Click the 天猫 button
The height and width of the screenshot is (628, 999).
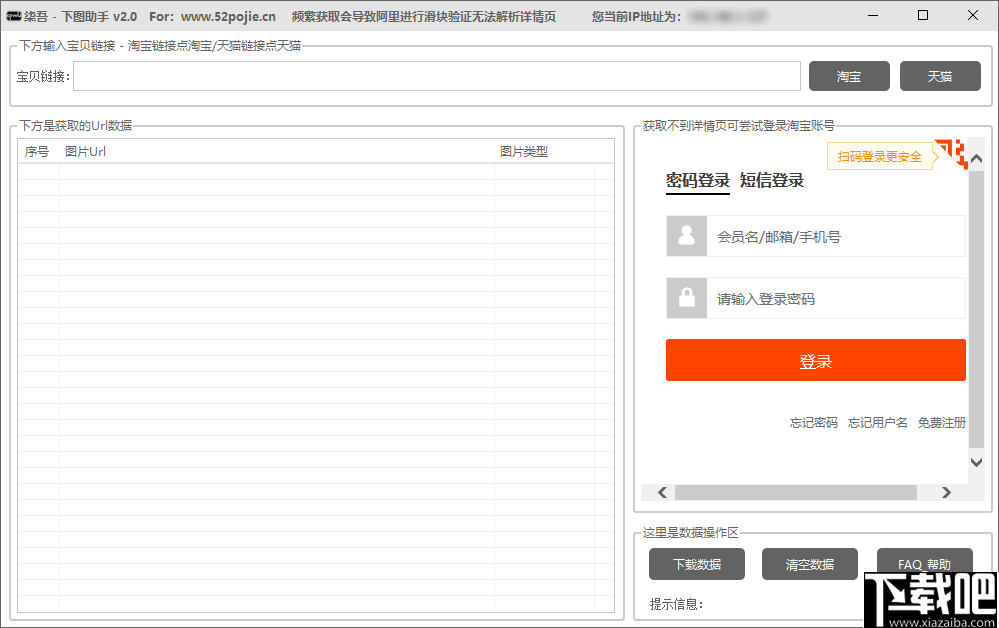(x=940, y=75)
